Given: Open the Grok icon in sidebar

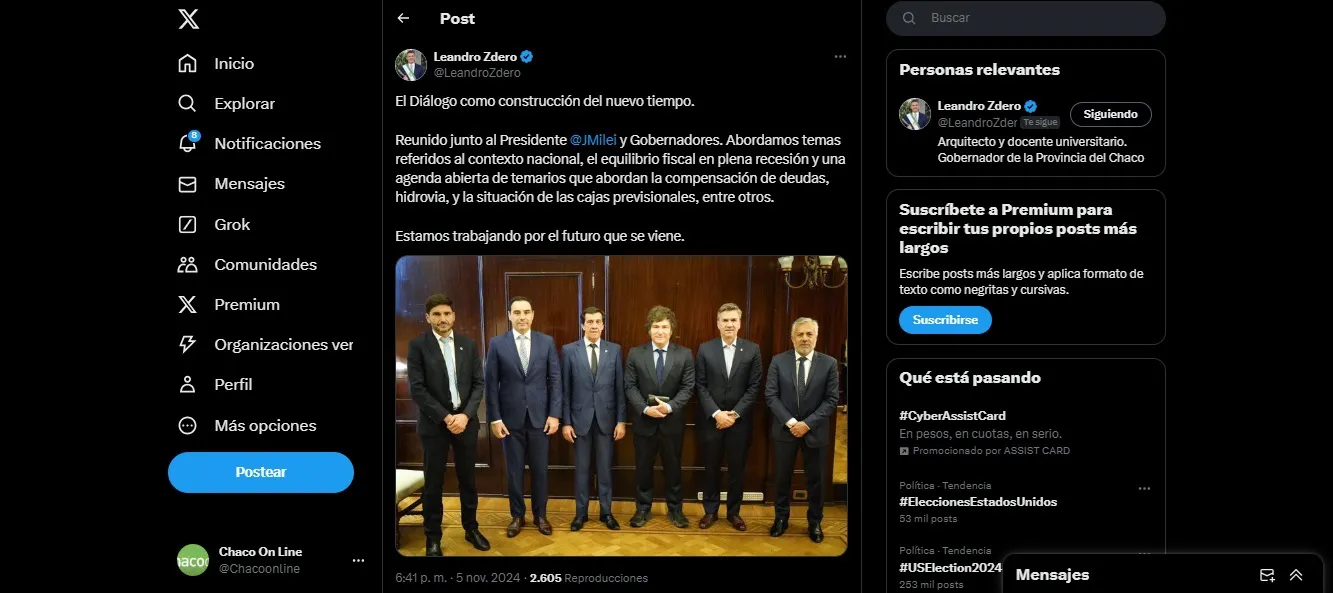Looking at the screenshot, I should tap(187, 224).
